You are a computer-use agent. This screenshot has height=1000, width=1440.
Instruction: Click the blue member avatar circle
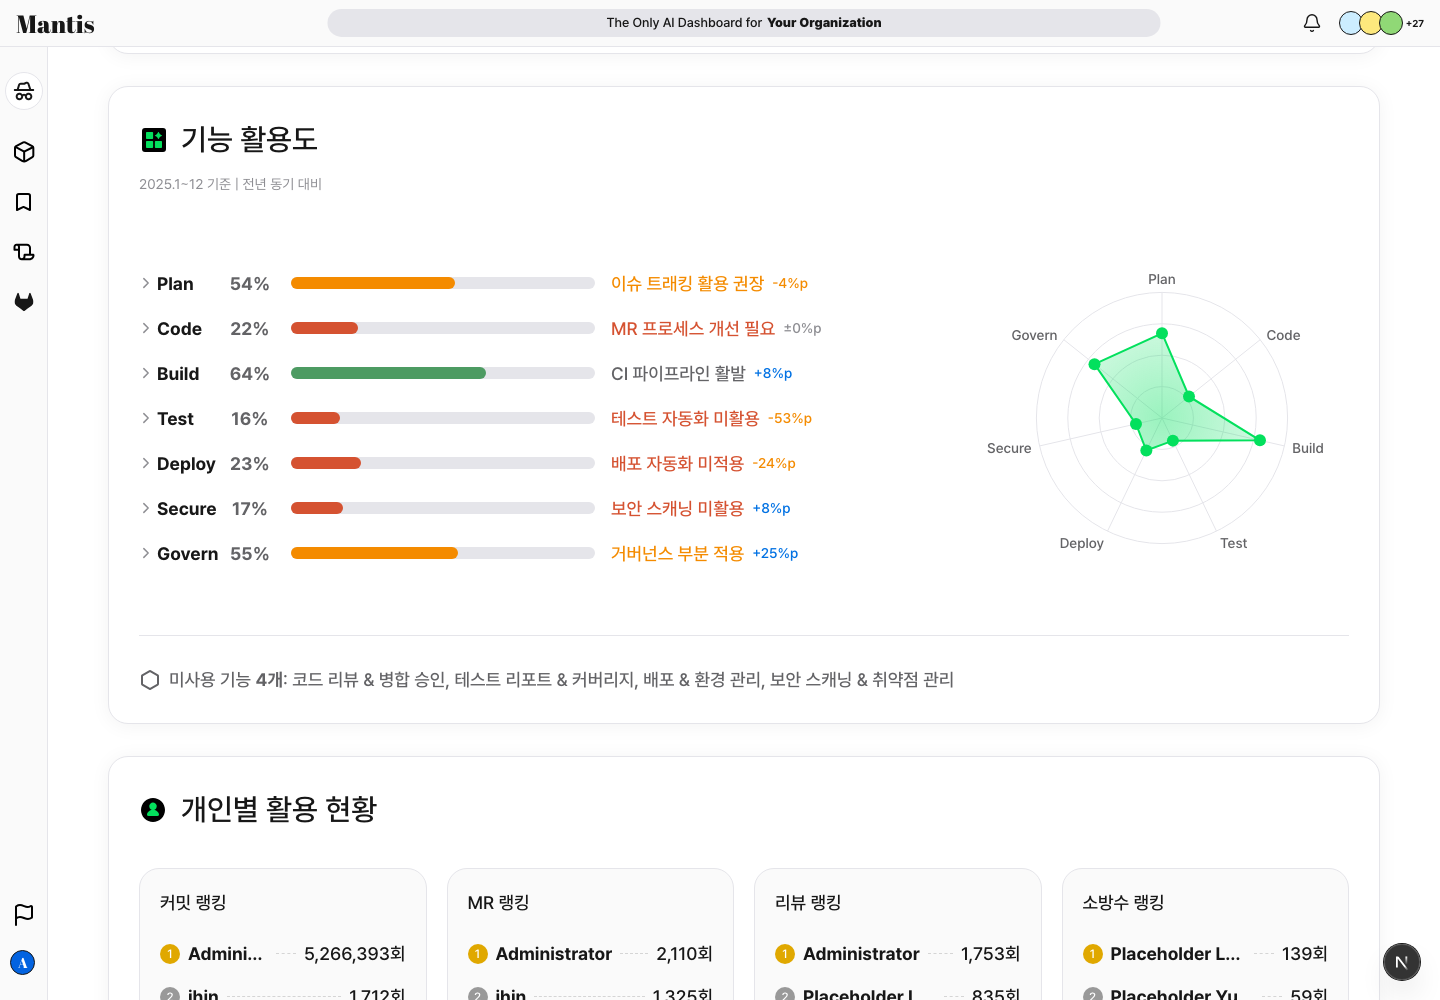click(1351, 23)
